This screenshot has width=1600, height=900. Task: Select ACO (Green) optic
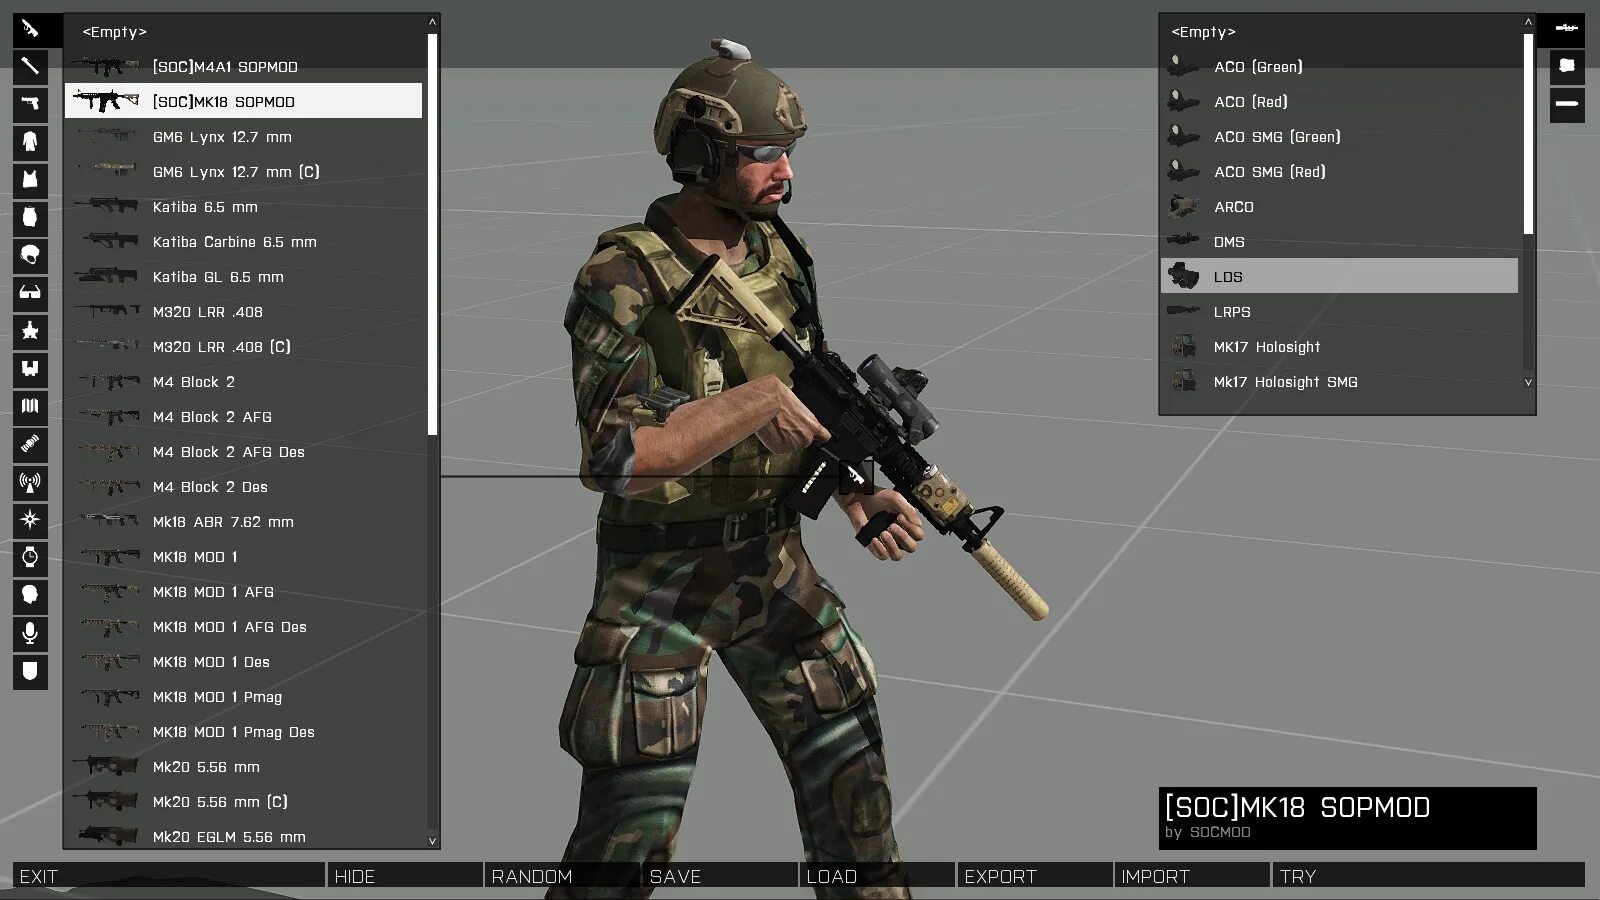click(1340, 67)
